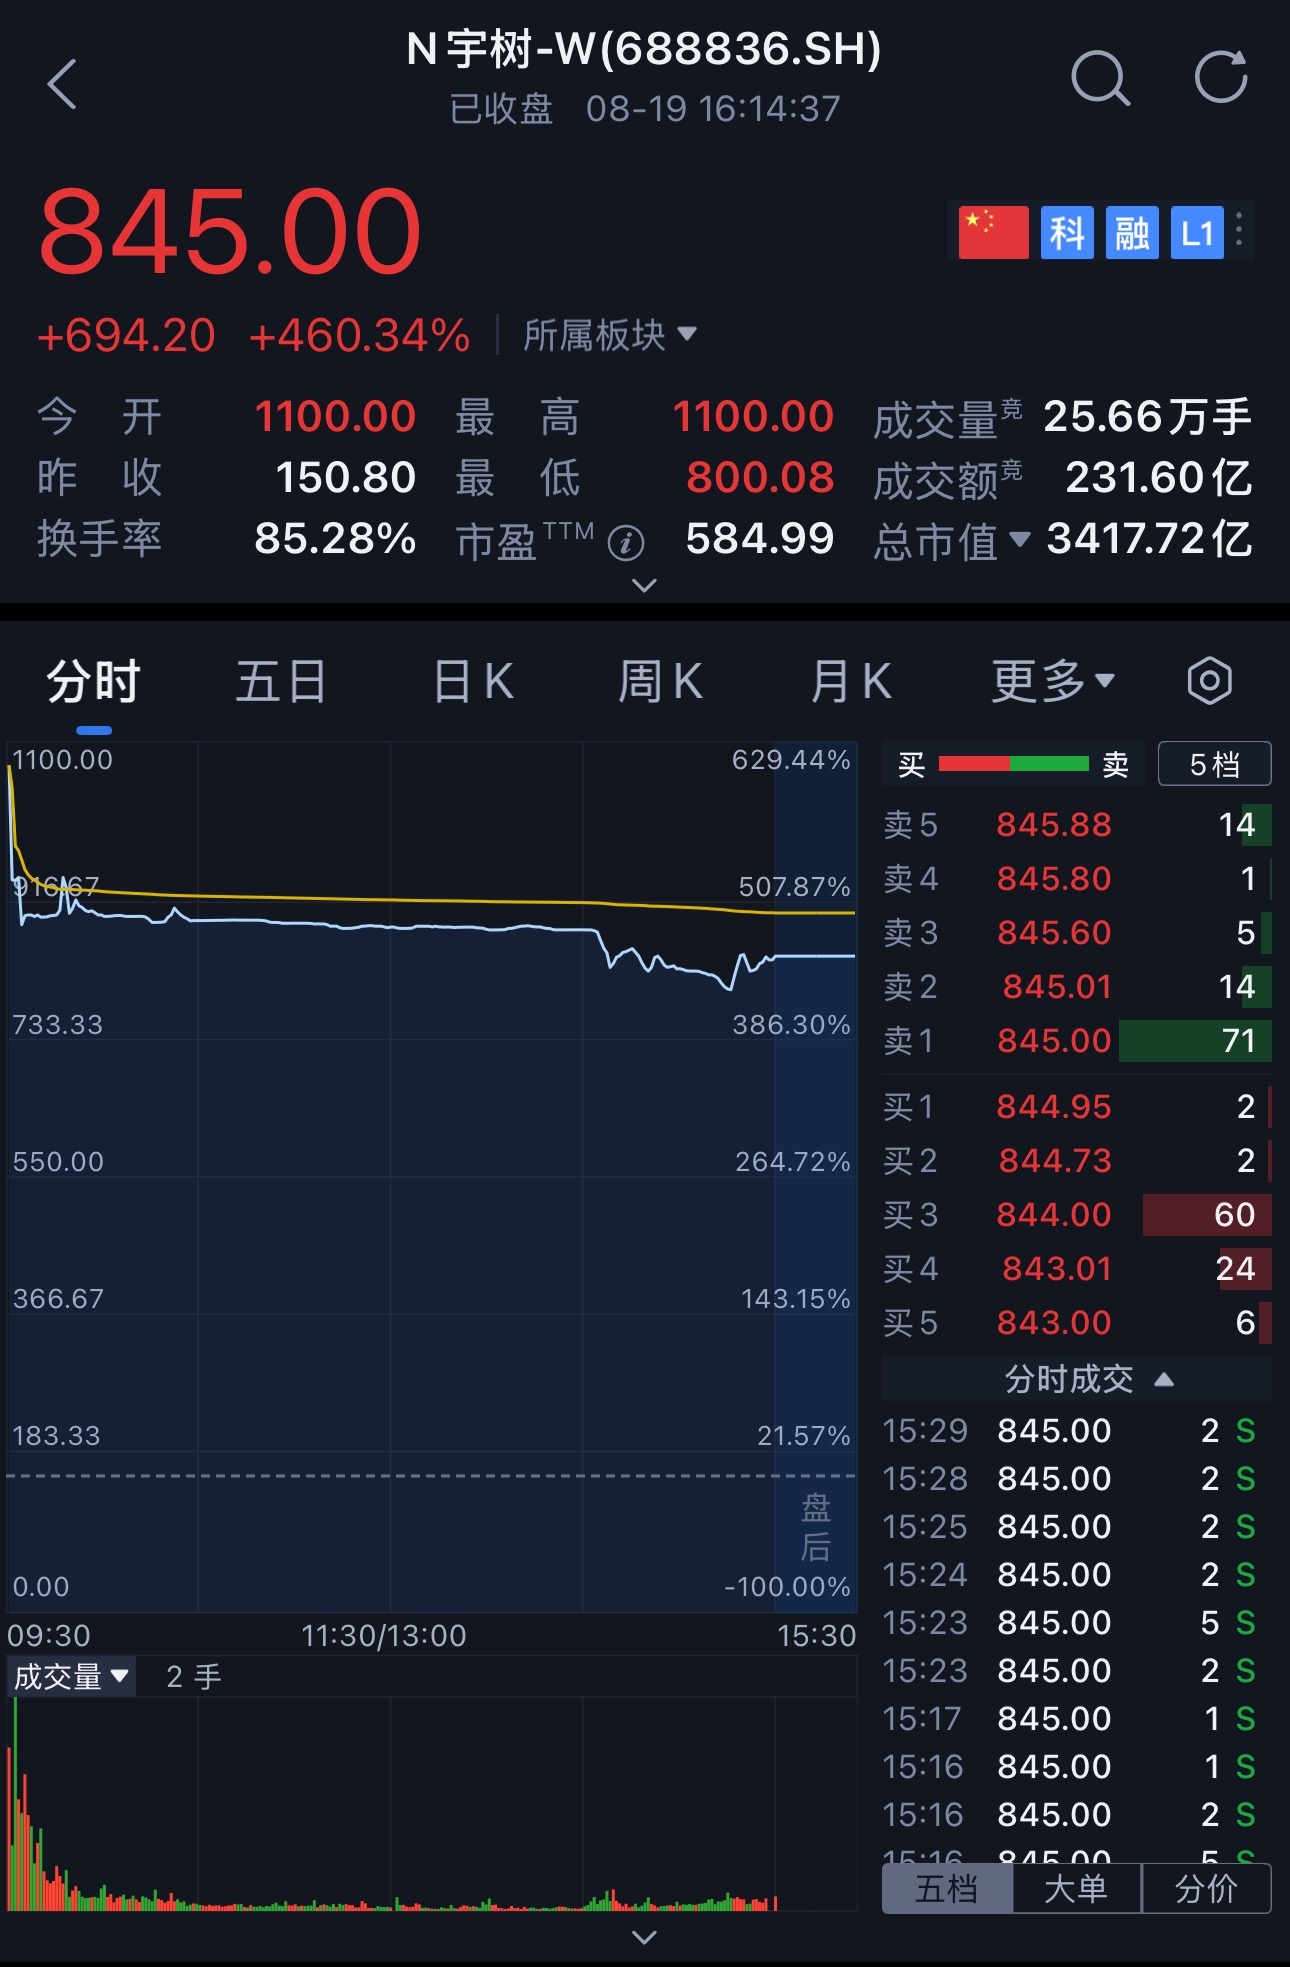Tap the refresh icon
Image resolution: width=1290 pixels, height=1967 pixels.
coord(1221,77)
